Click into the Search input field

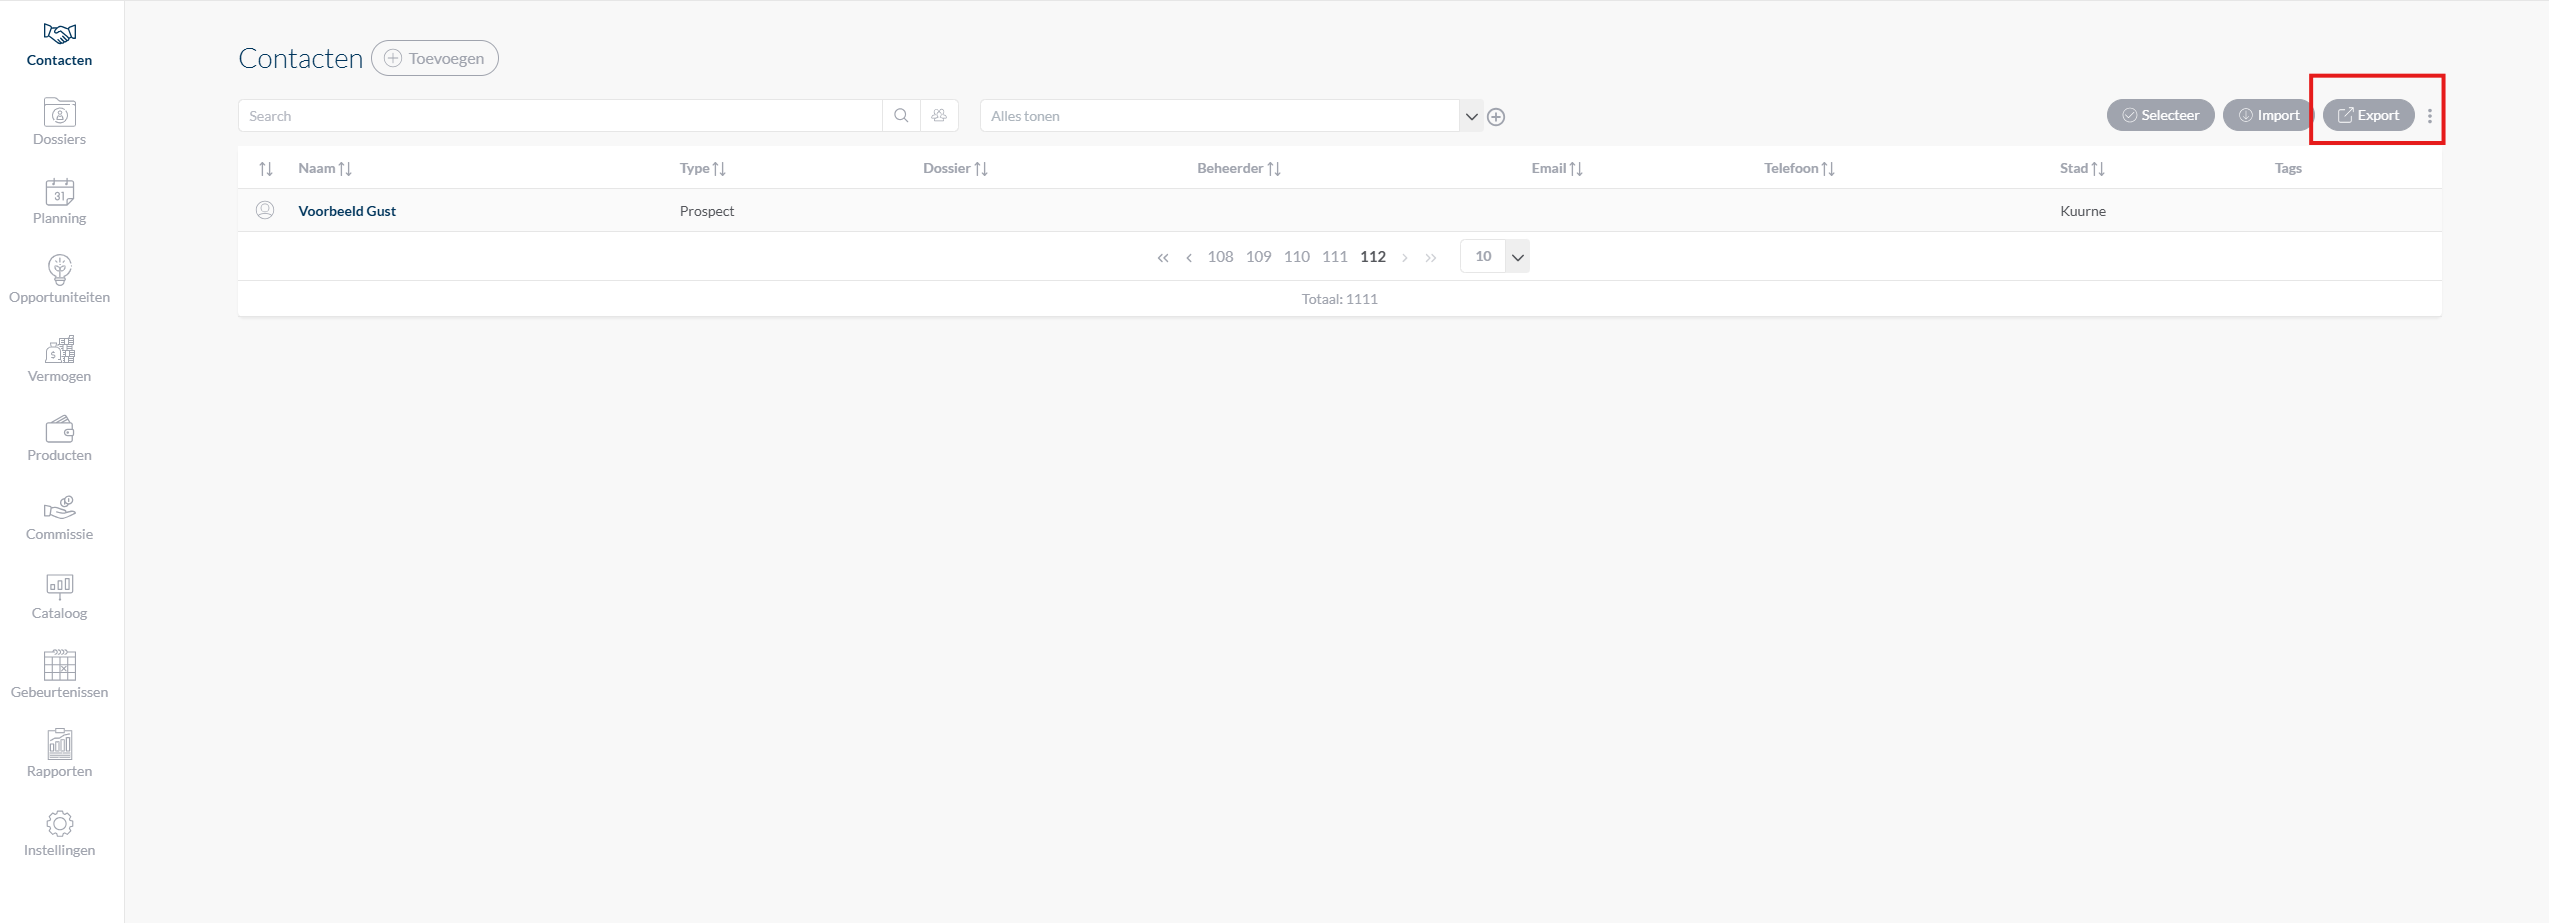point(560,116)
